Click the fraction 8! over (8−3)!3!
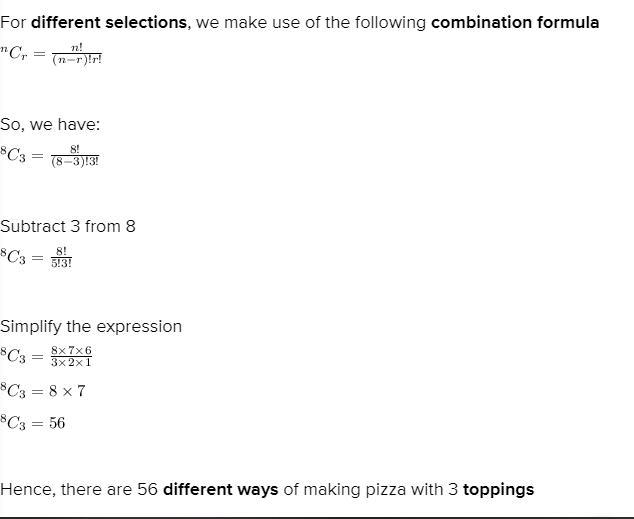 pyautogui.click(x=75, y=158)
